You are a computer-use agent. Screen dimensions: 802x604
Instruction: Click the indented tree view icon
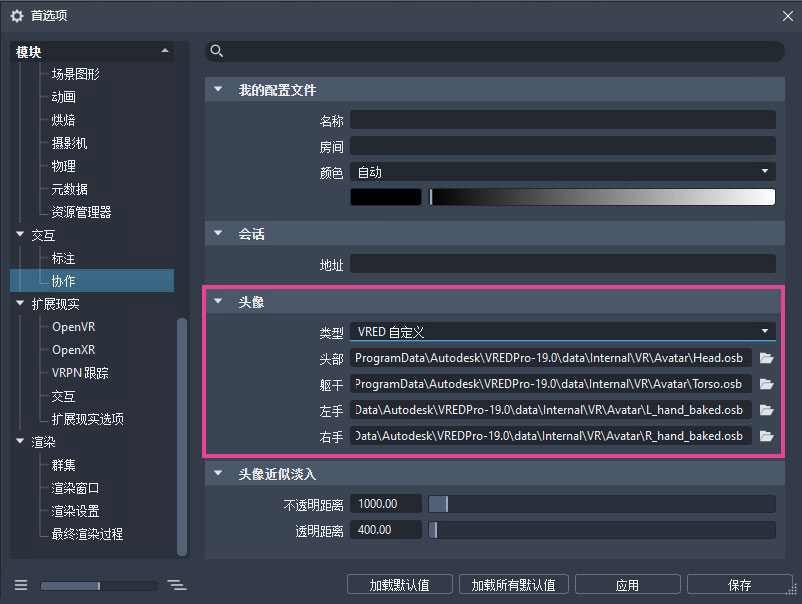[177, 585]
